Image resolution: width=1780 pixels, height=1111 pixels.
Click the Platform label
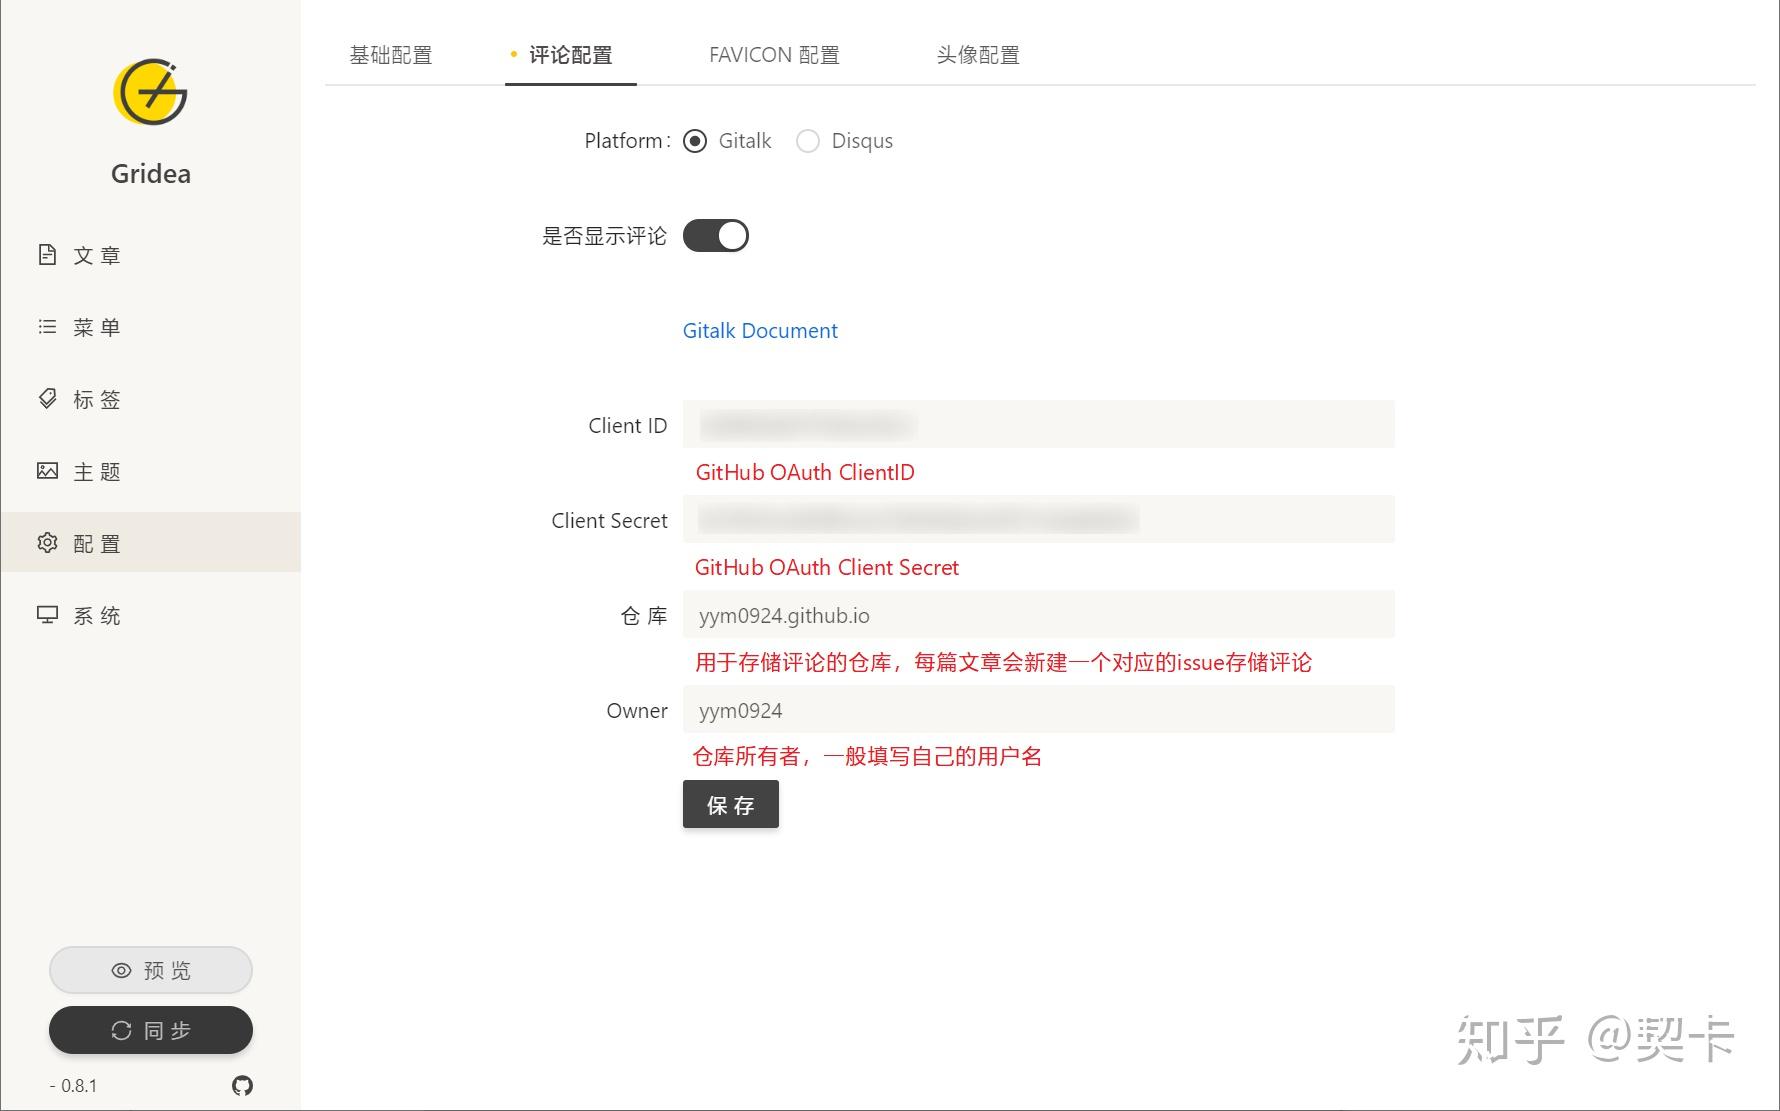[x=627, y=141]
